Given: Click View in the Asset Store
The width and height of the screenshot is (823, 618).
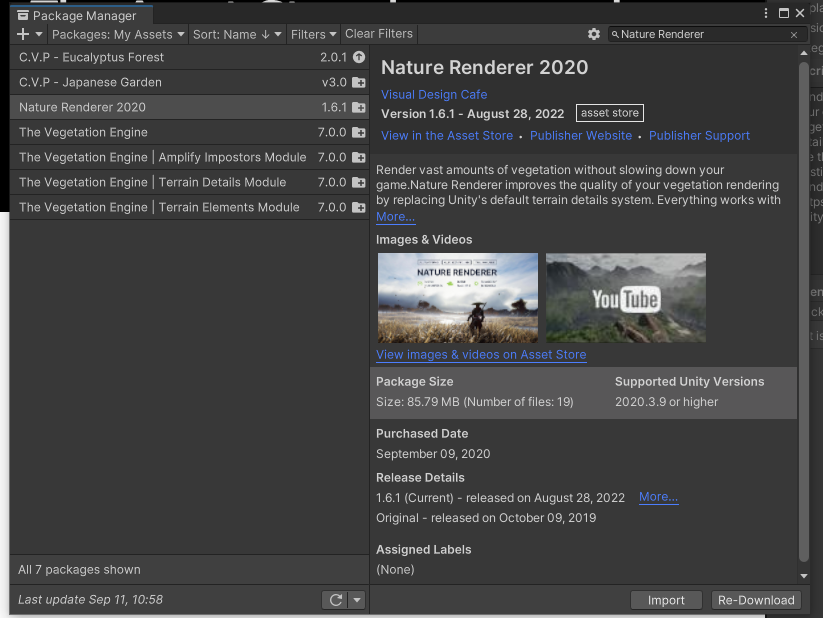Looking at the screenshot, I should [x=447, y=135].
